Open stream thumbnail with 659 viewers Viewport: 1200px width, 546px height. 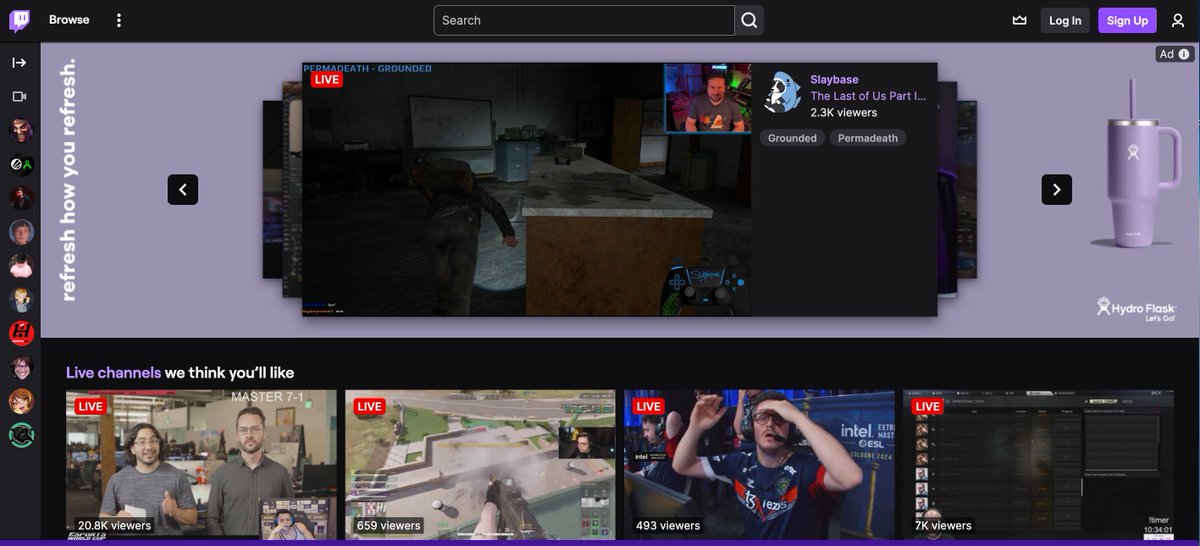(480, 465)
